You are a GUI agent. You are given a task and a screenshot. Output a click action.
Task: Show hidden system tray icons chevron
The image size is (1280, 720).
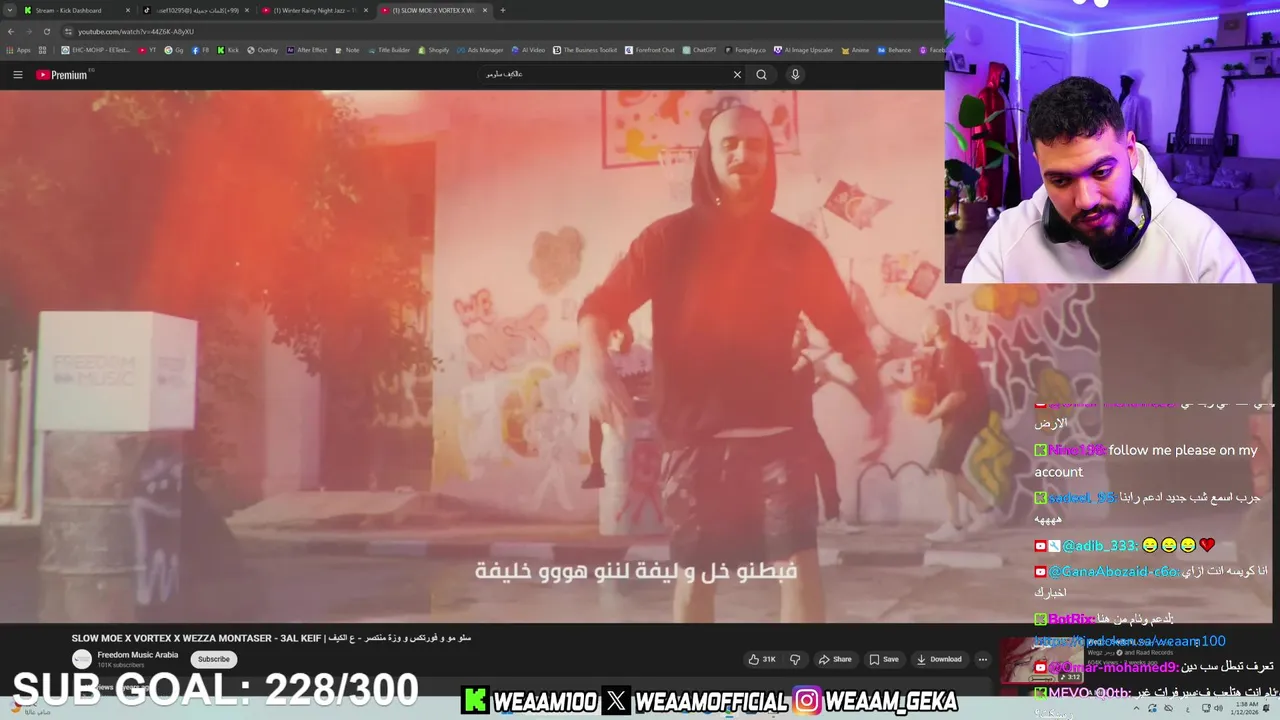(1138, 708)
